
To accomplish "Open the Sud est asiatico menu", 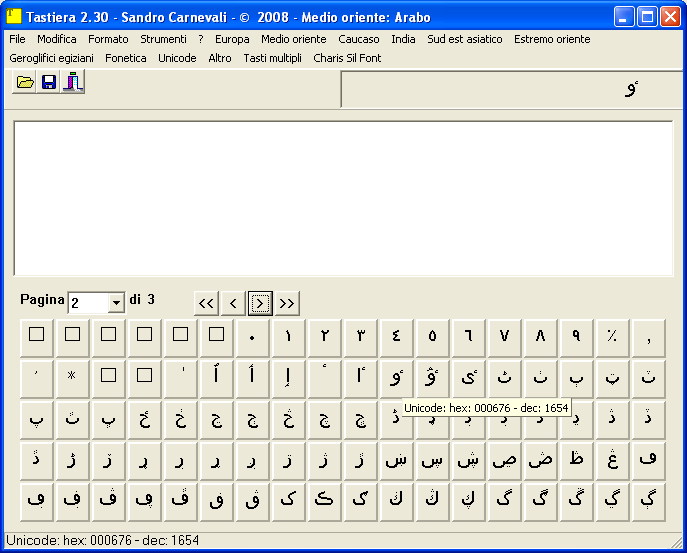I will pos(465,39).
